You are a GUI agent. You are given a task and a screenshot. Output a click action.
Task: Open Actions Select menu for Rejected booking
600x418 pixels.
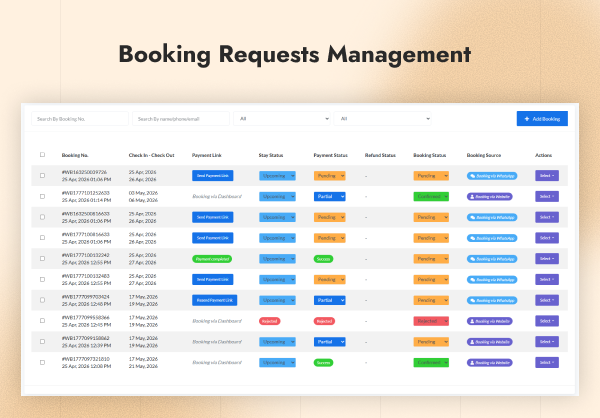[547, 321]
